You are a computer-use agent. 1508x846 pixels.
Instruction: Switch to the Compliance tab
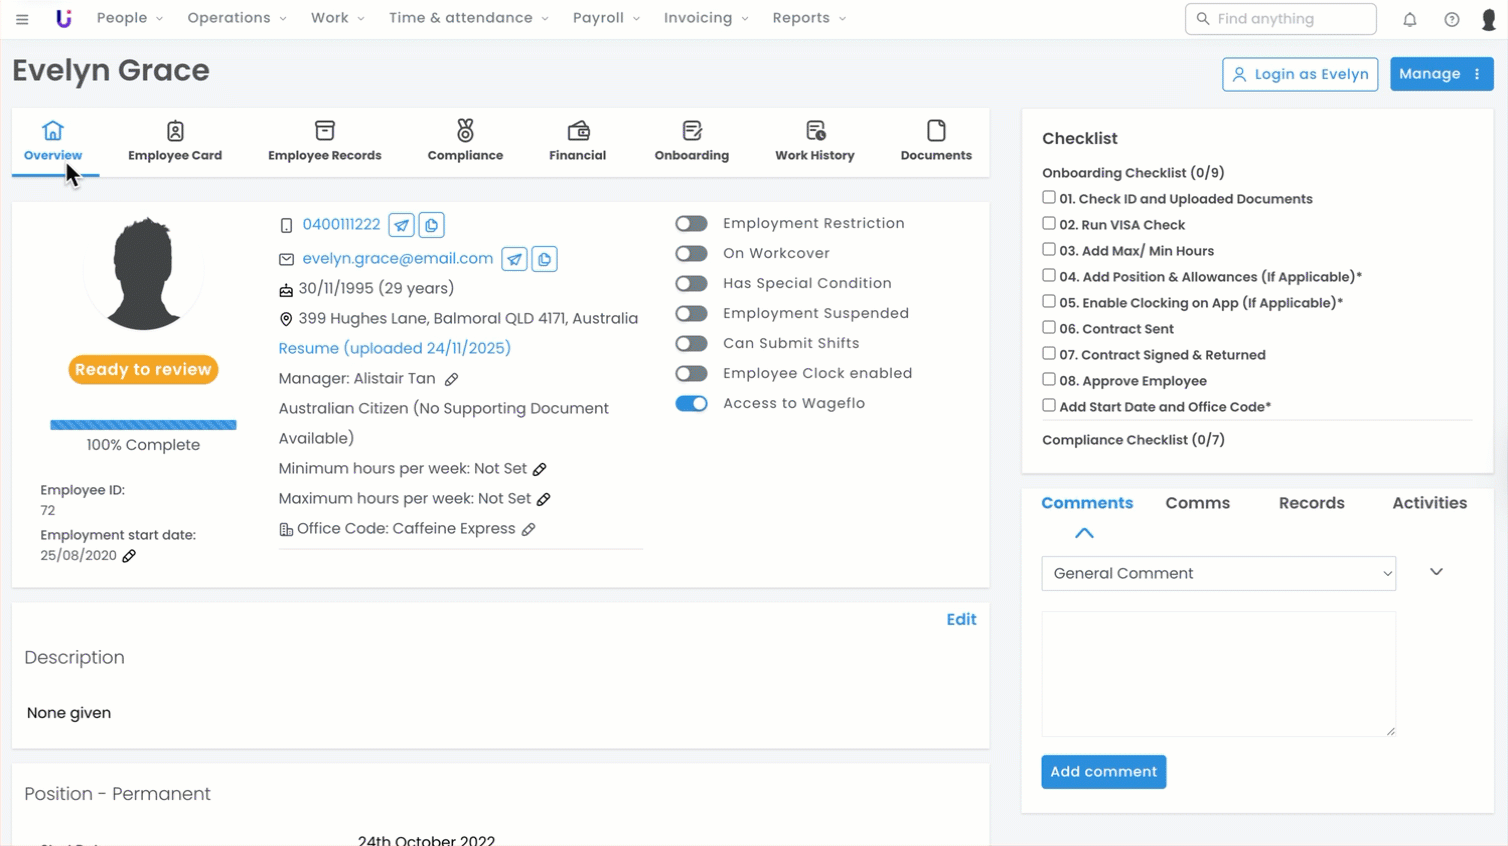[465, 141]
